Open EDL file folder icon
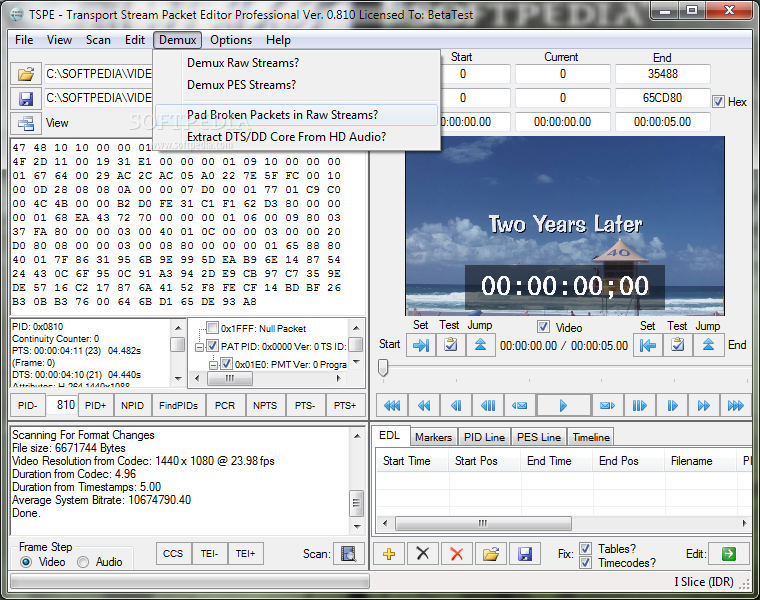 tap(491, 553)
